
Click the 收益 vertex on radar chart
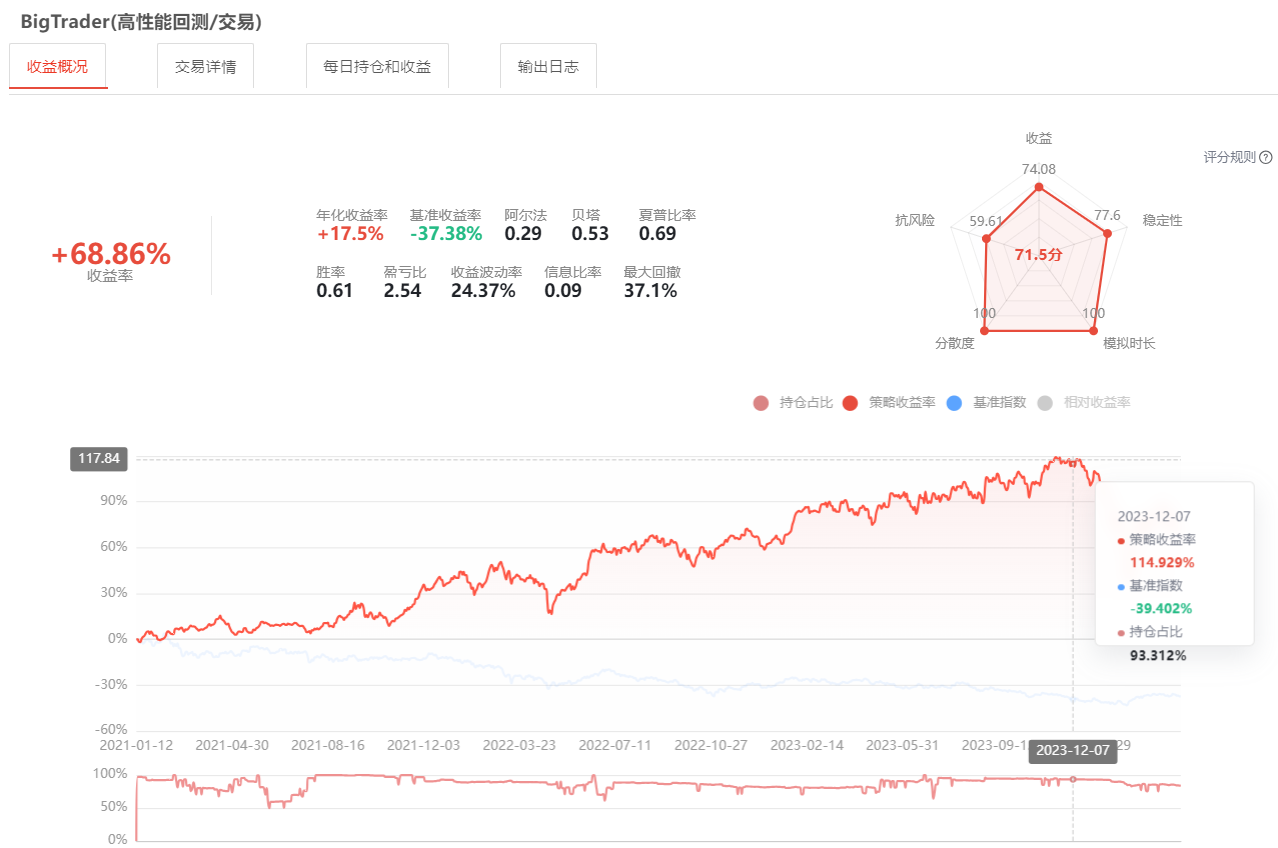pyautogui.click(x=1039, y=187)
